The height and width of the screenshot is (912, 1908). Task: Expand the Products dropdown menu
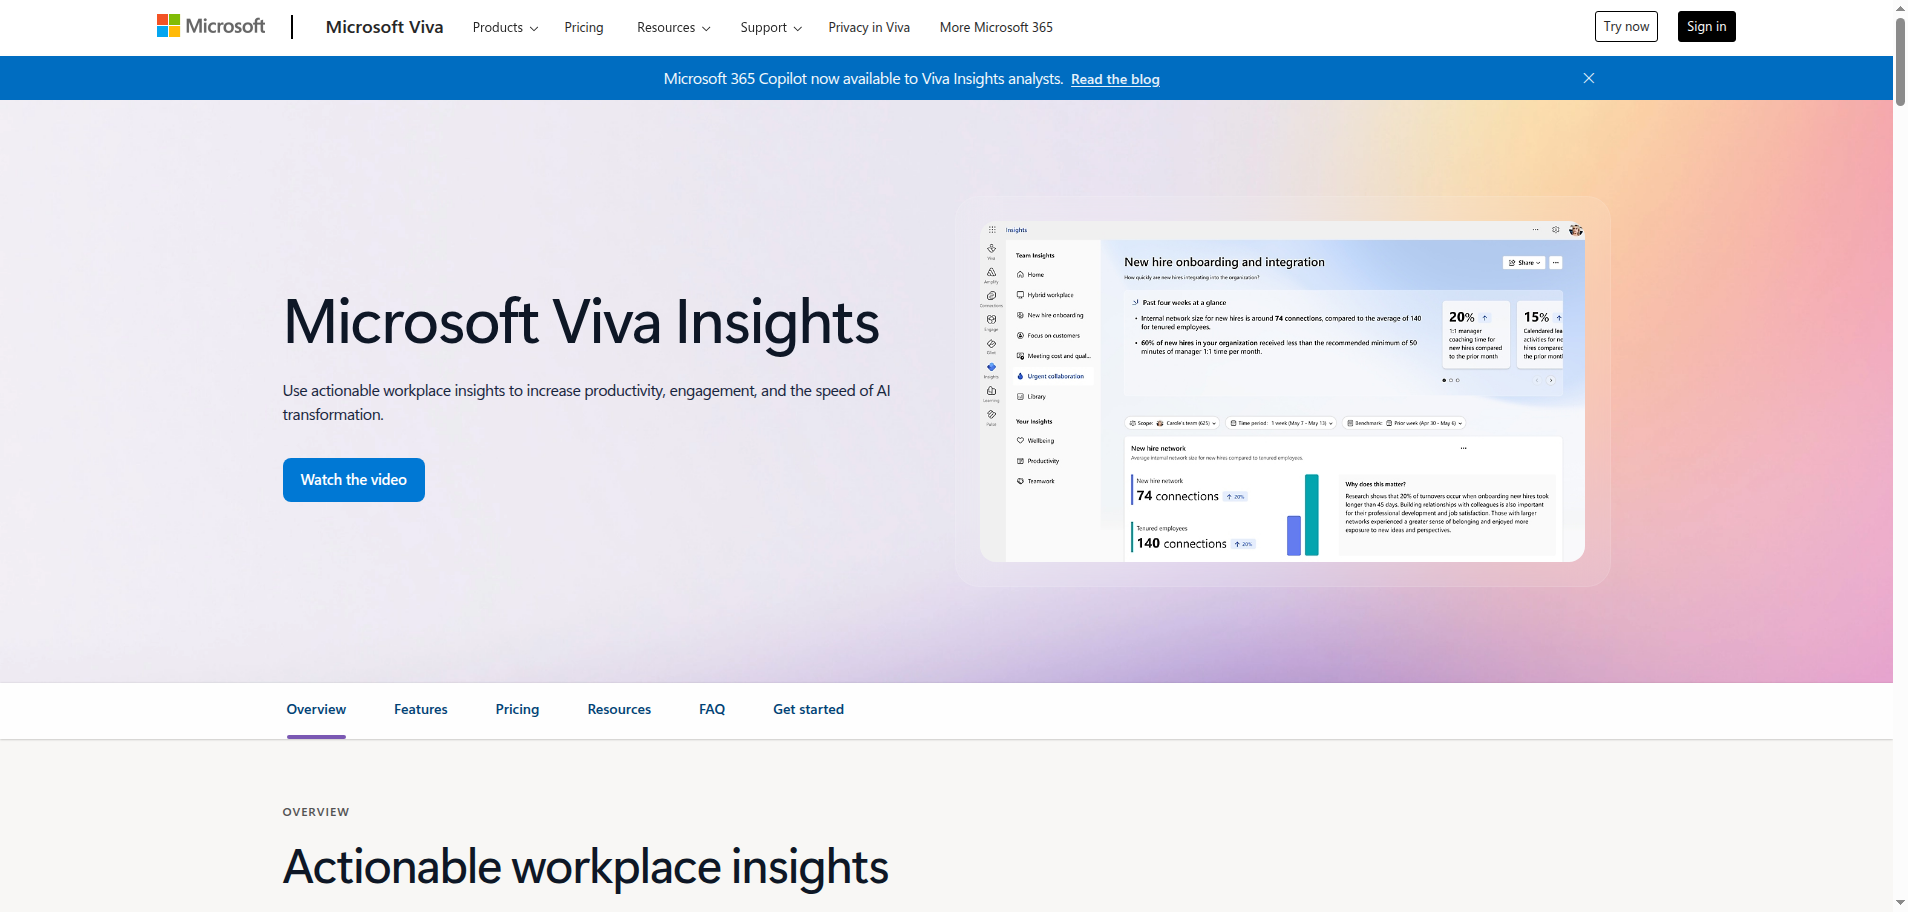point(505,28)
